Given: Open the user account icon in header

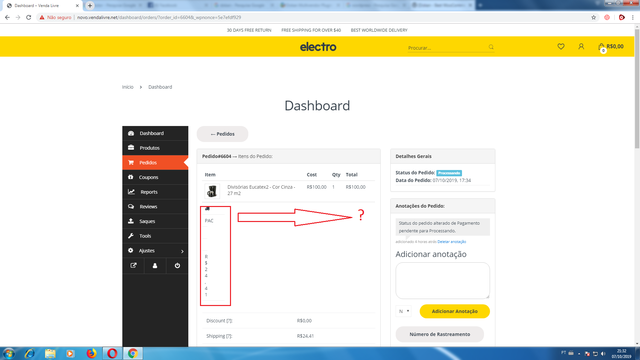Looking at the screenshot, I should tap(581, 47).
